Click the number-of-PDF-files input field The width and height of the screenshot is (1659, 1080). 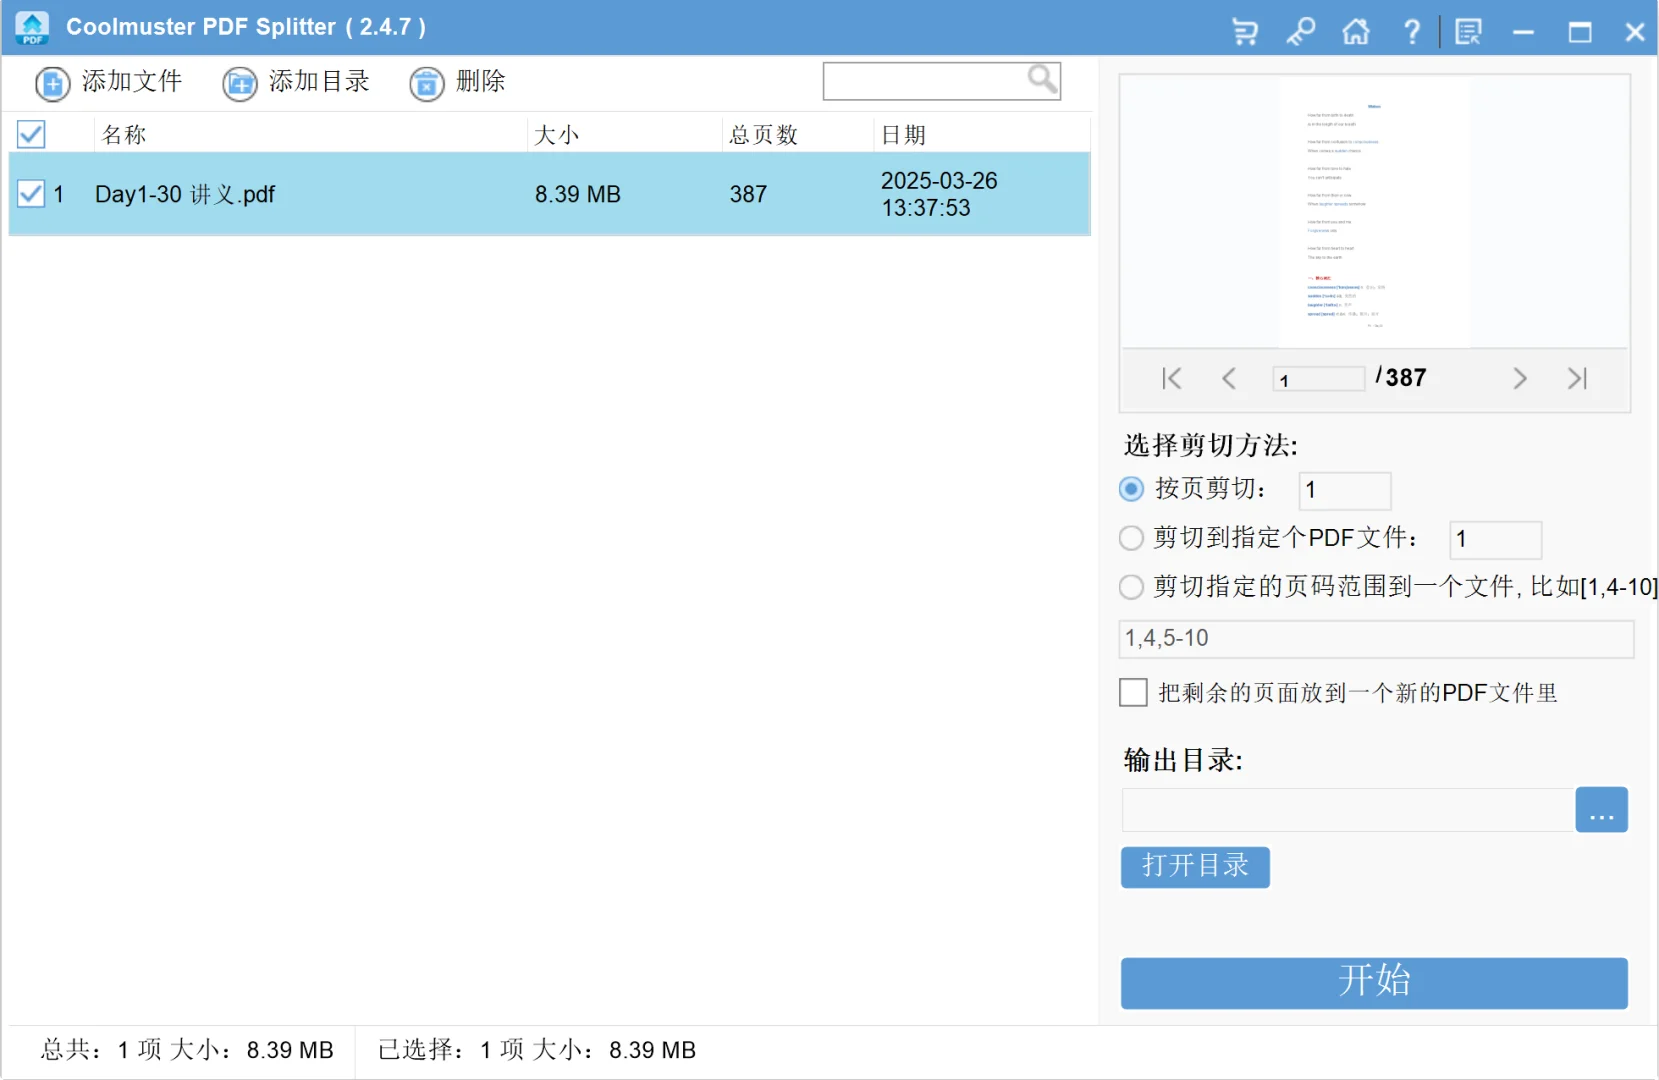point(1496,539)
